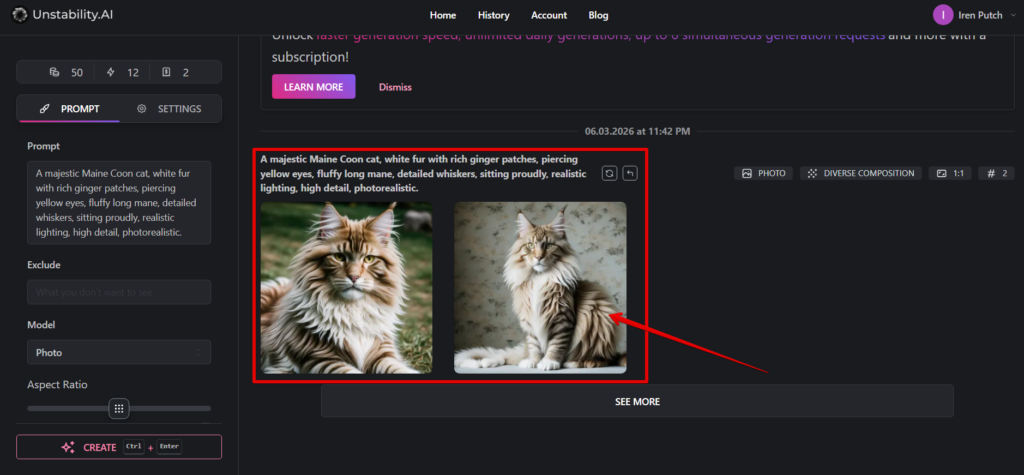Click the LEARN MORE button
Screen dimensions: 1024x475
313,87
